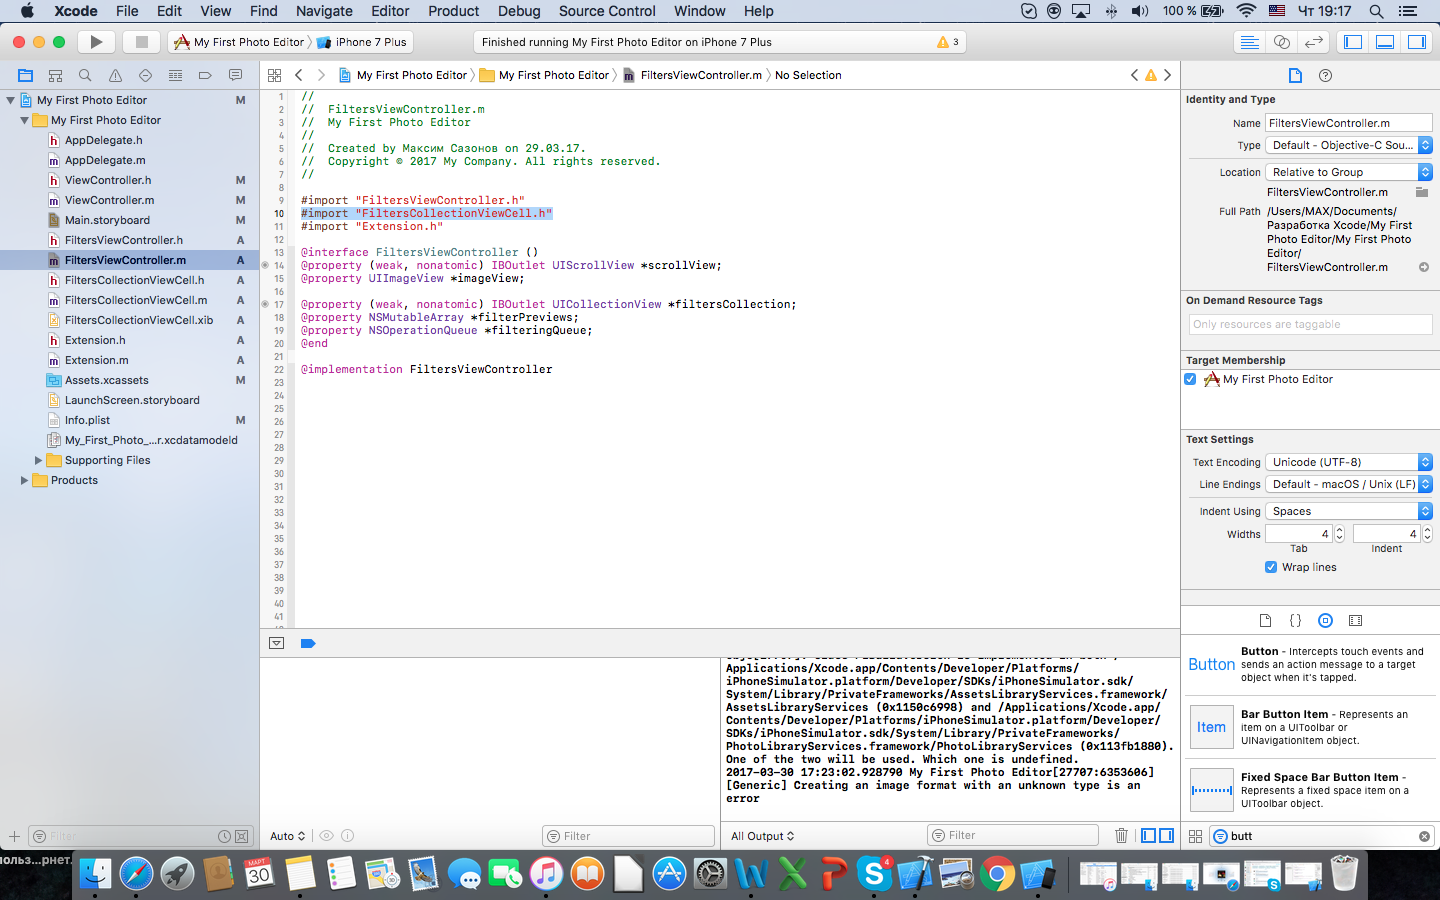This screenshot has height=900, width=1440.
Task: Open the Text Encoding dropdown
Action: (x=1349, y=462)
